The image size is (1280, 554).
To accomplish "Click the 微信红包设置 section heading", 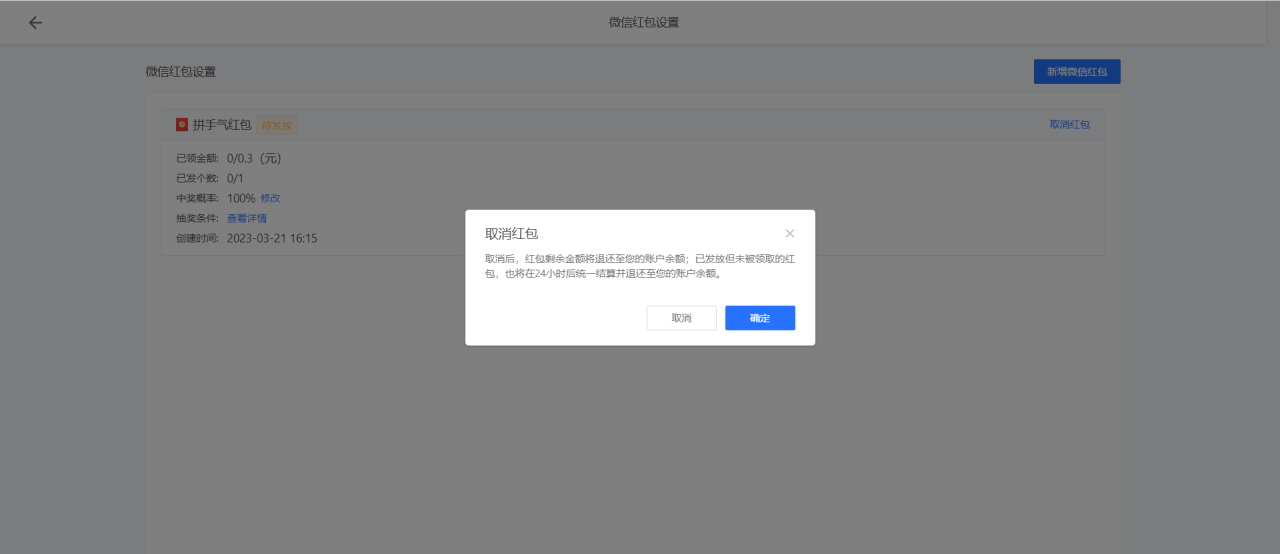I will 181,72.
